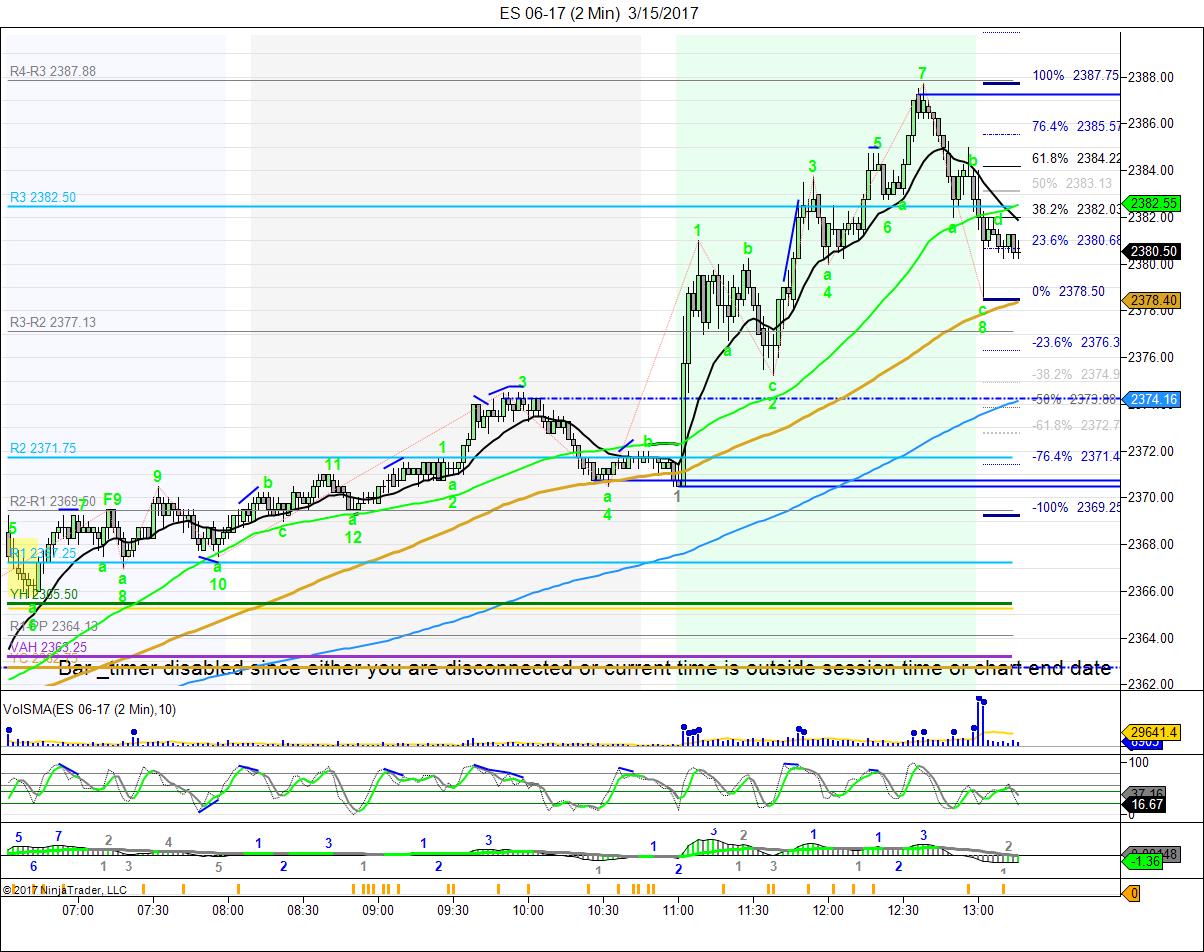Select the green 10 wave label
The height and width of the screenshot is (952, 1204).
[x=218, y=584]
